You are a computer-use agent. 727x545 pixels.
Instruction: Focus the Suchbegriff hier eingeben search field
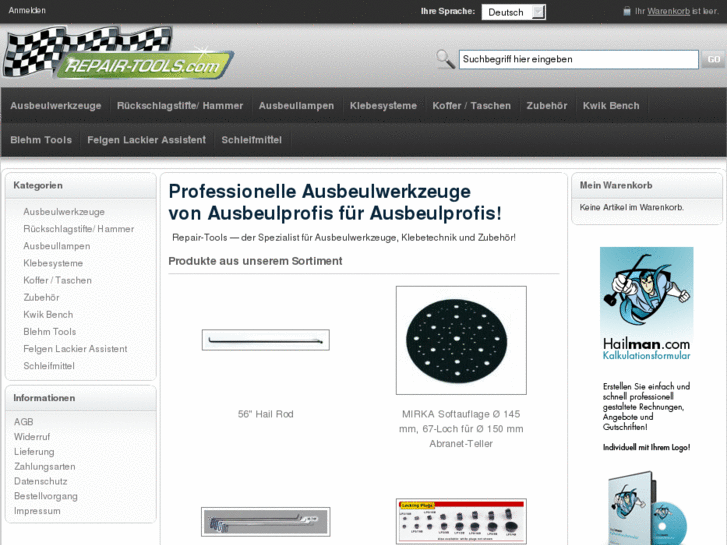(x=579, y=59)
